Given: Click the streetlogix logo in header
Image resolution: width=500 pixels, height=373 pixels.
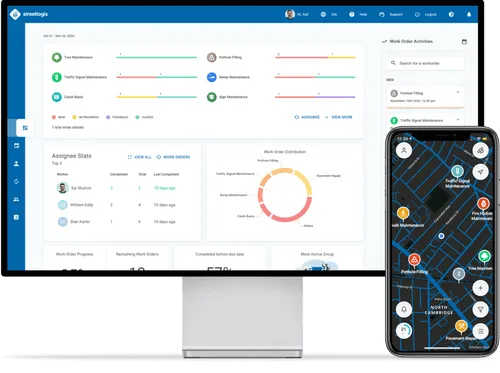Looking at the screenshot, I should point(29,14).
